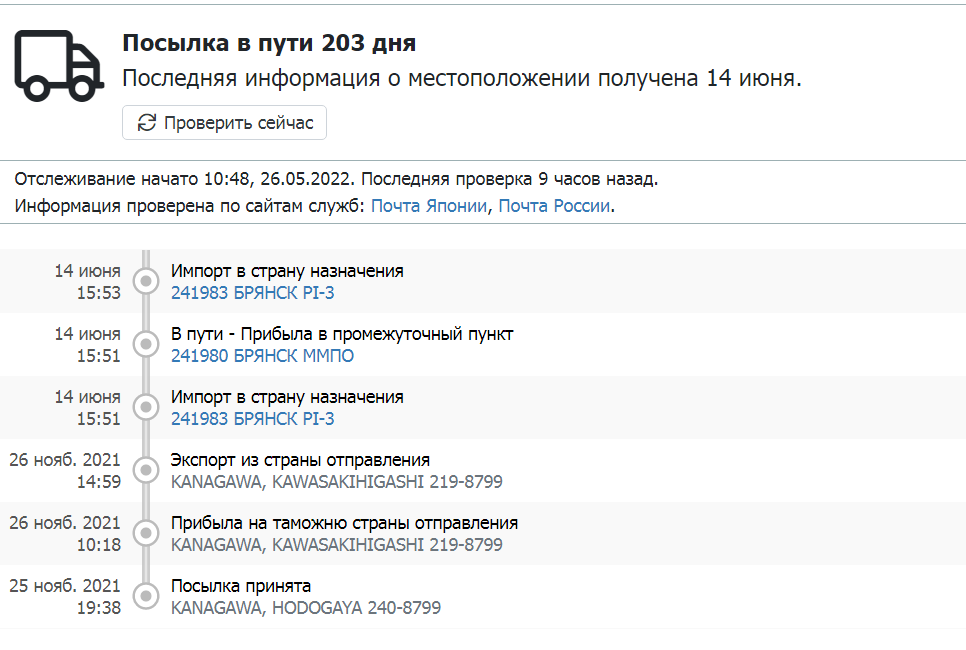
Task: Open the "241980 БРЯНСК ММПО" location link
Action: (262, 356)
